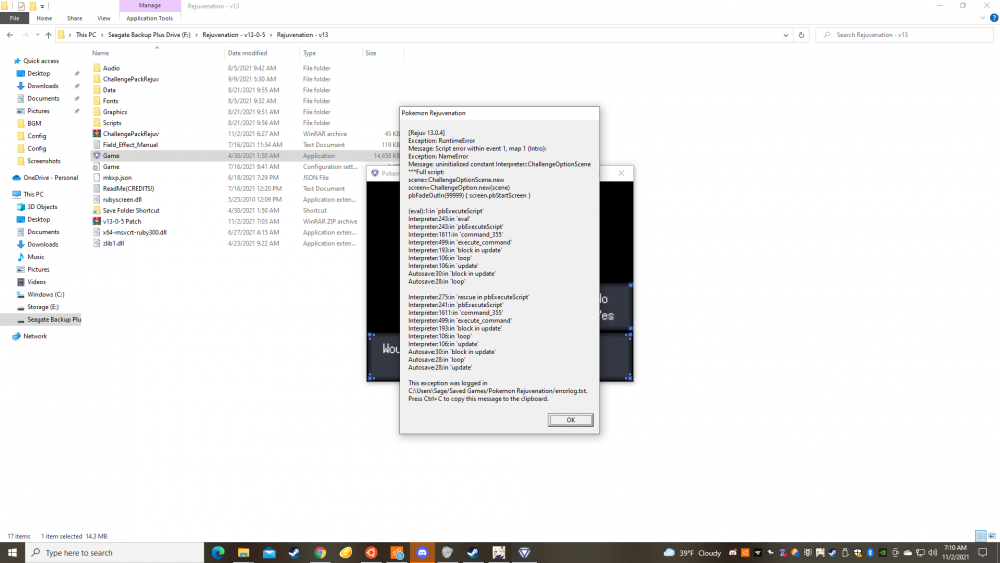Open 3D Objects under This PC

(x=42, y=207)
